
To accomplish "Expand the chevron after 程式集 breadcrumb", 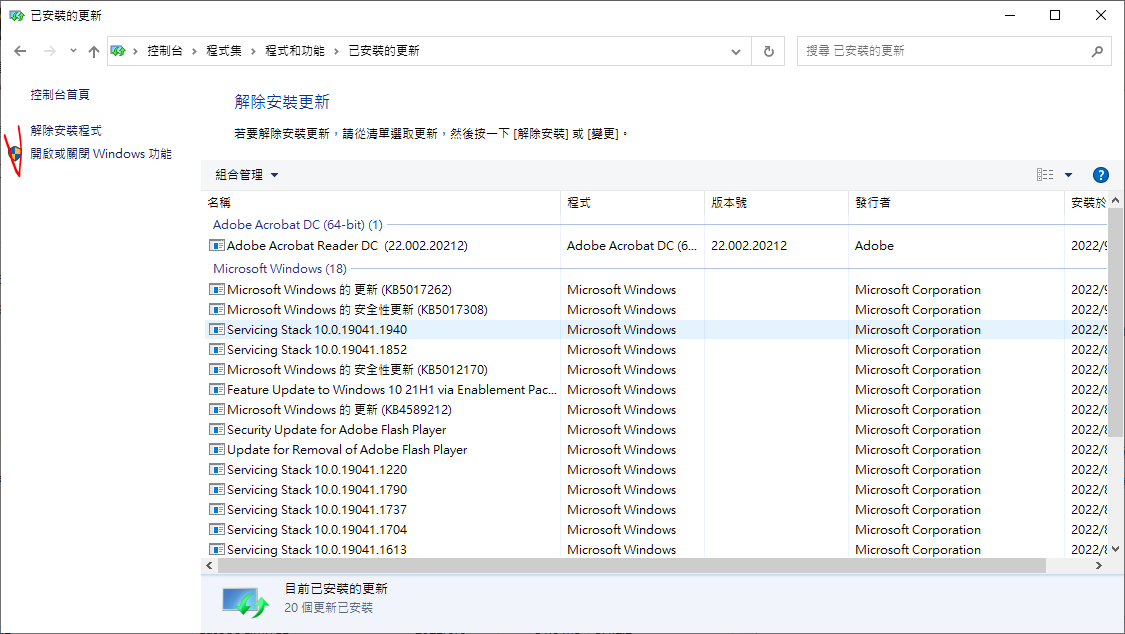I will pos(253,52).
